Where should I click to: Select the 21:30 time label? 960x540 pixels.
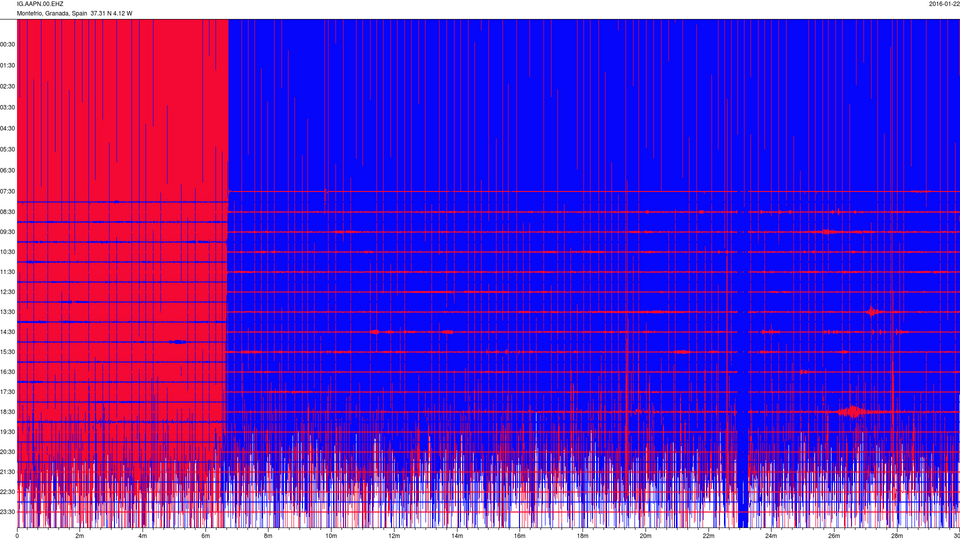pos(7,472)
